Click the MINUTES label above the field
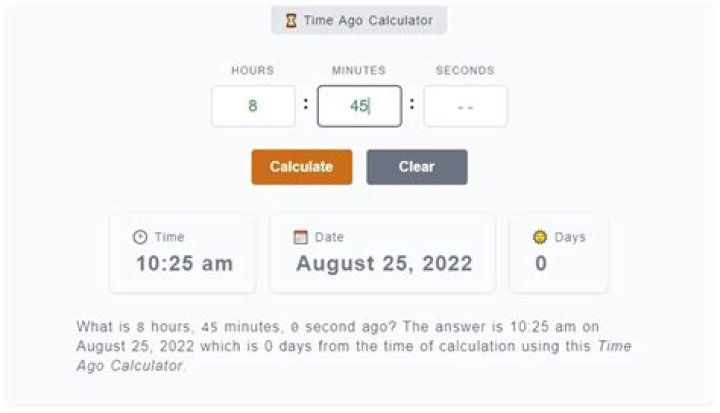This screenshot has height=413, width=720. point(360,71)
